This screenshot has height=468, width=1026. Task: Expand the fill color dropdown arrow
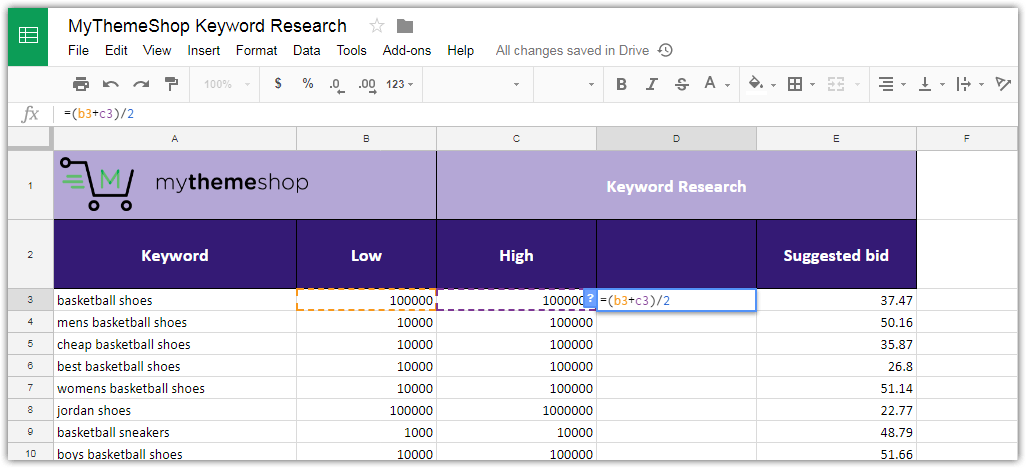[773, 85]
